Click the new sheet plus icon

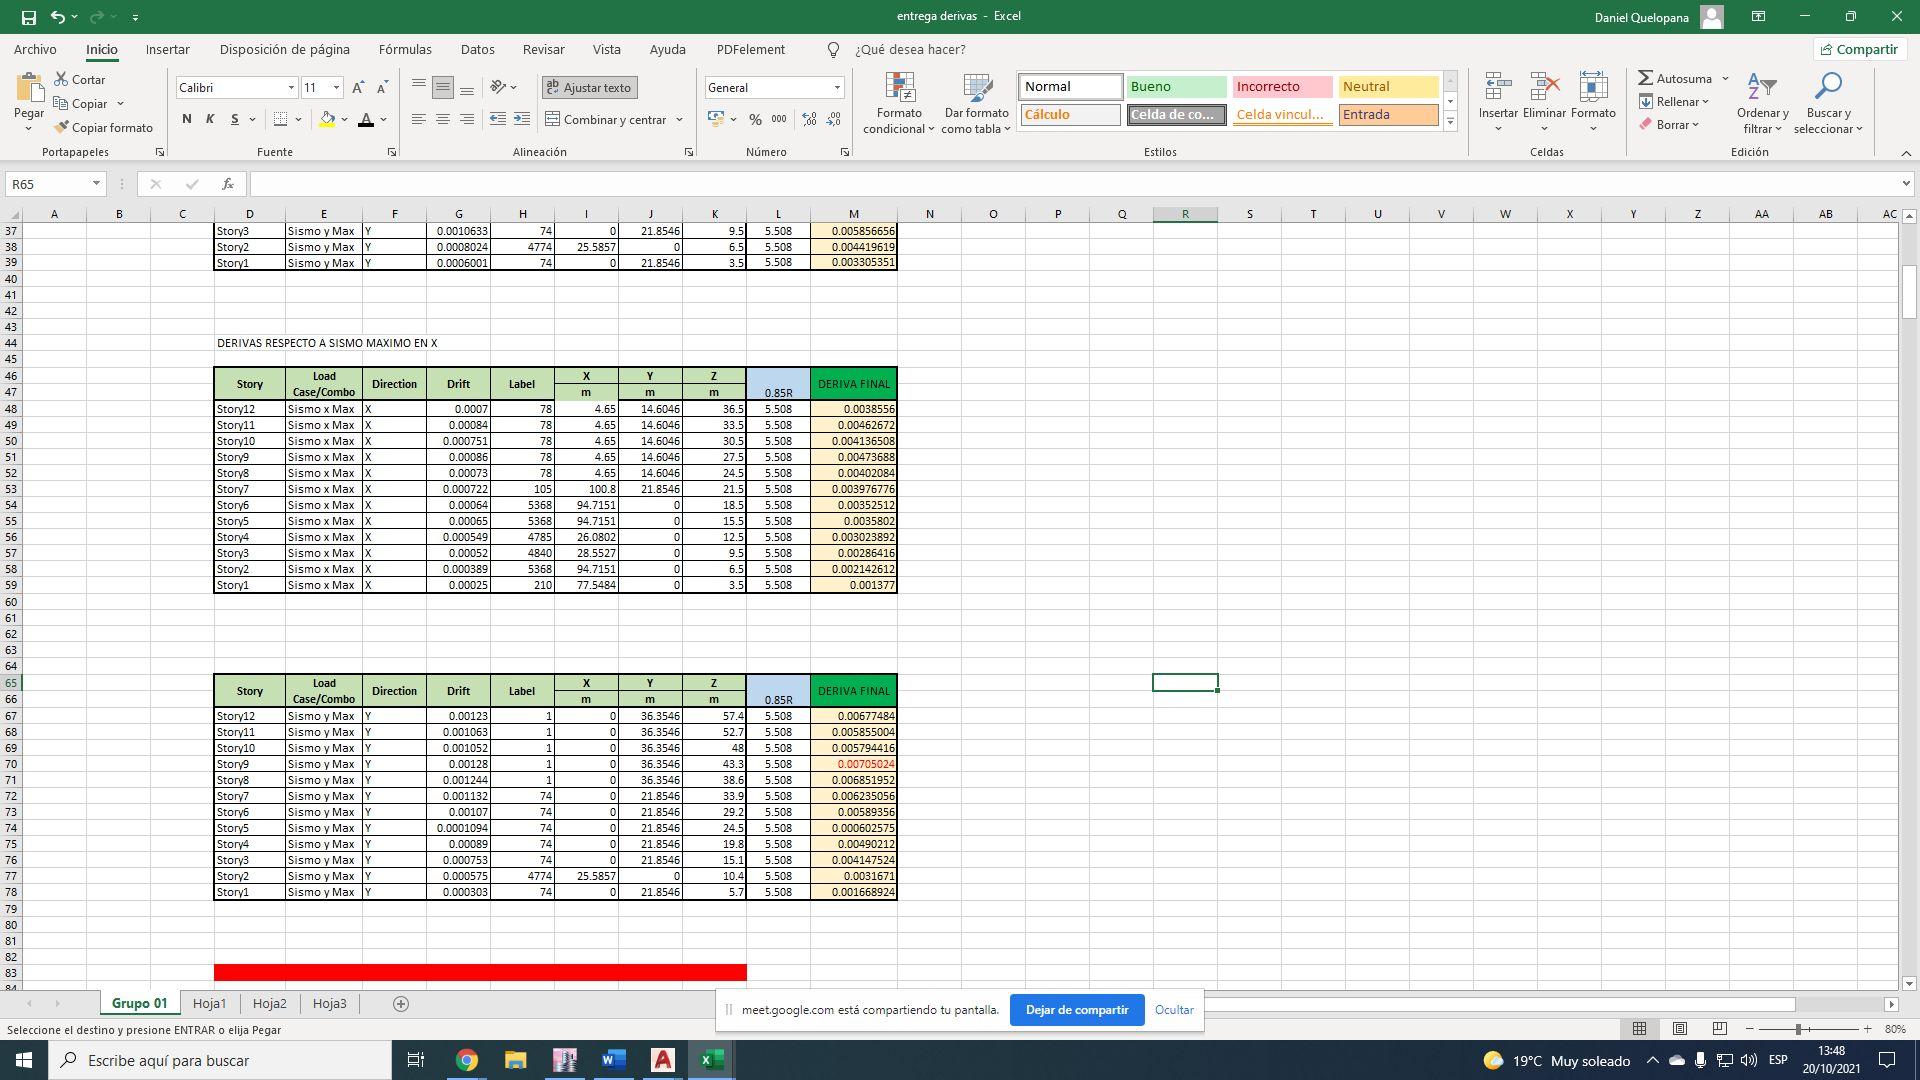[401, 1004]
